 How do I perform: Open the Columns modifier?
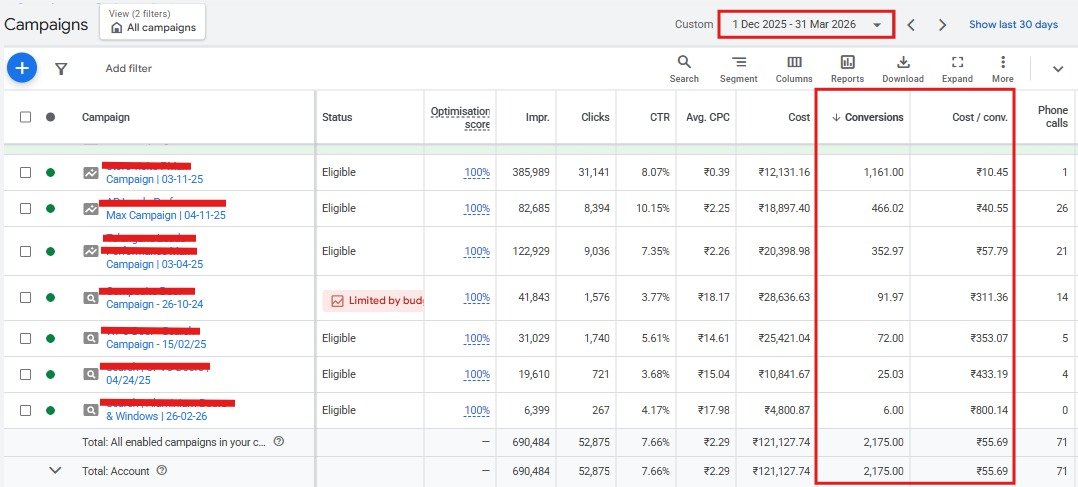click(x=793, y=68)
